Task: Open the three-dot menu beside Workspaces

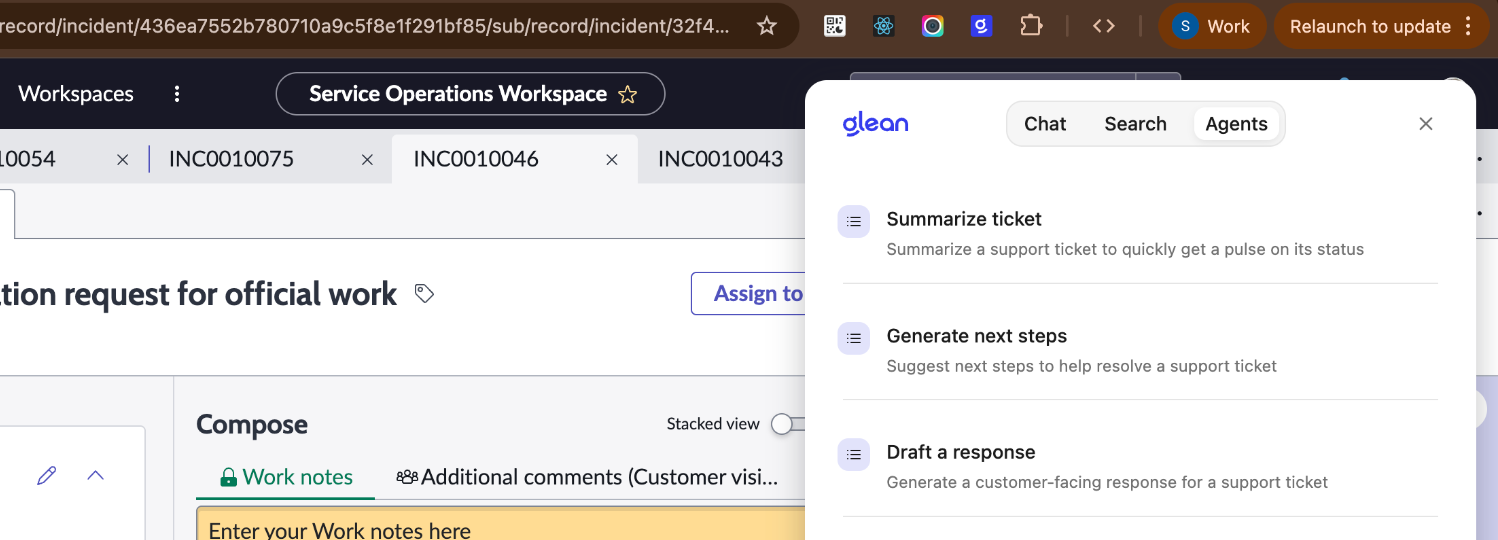Action: pyautogui.click(x=177, y=94)
